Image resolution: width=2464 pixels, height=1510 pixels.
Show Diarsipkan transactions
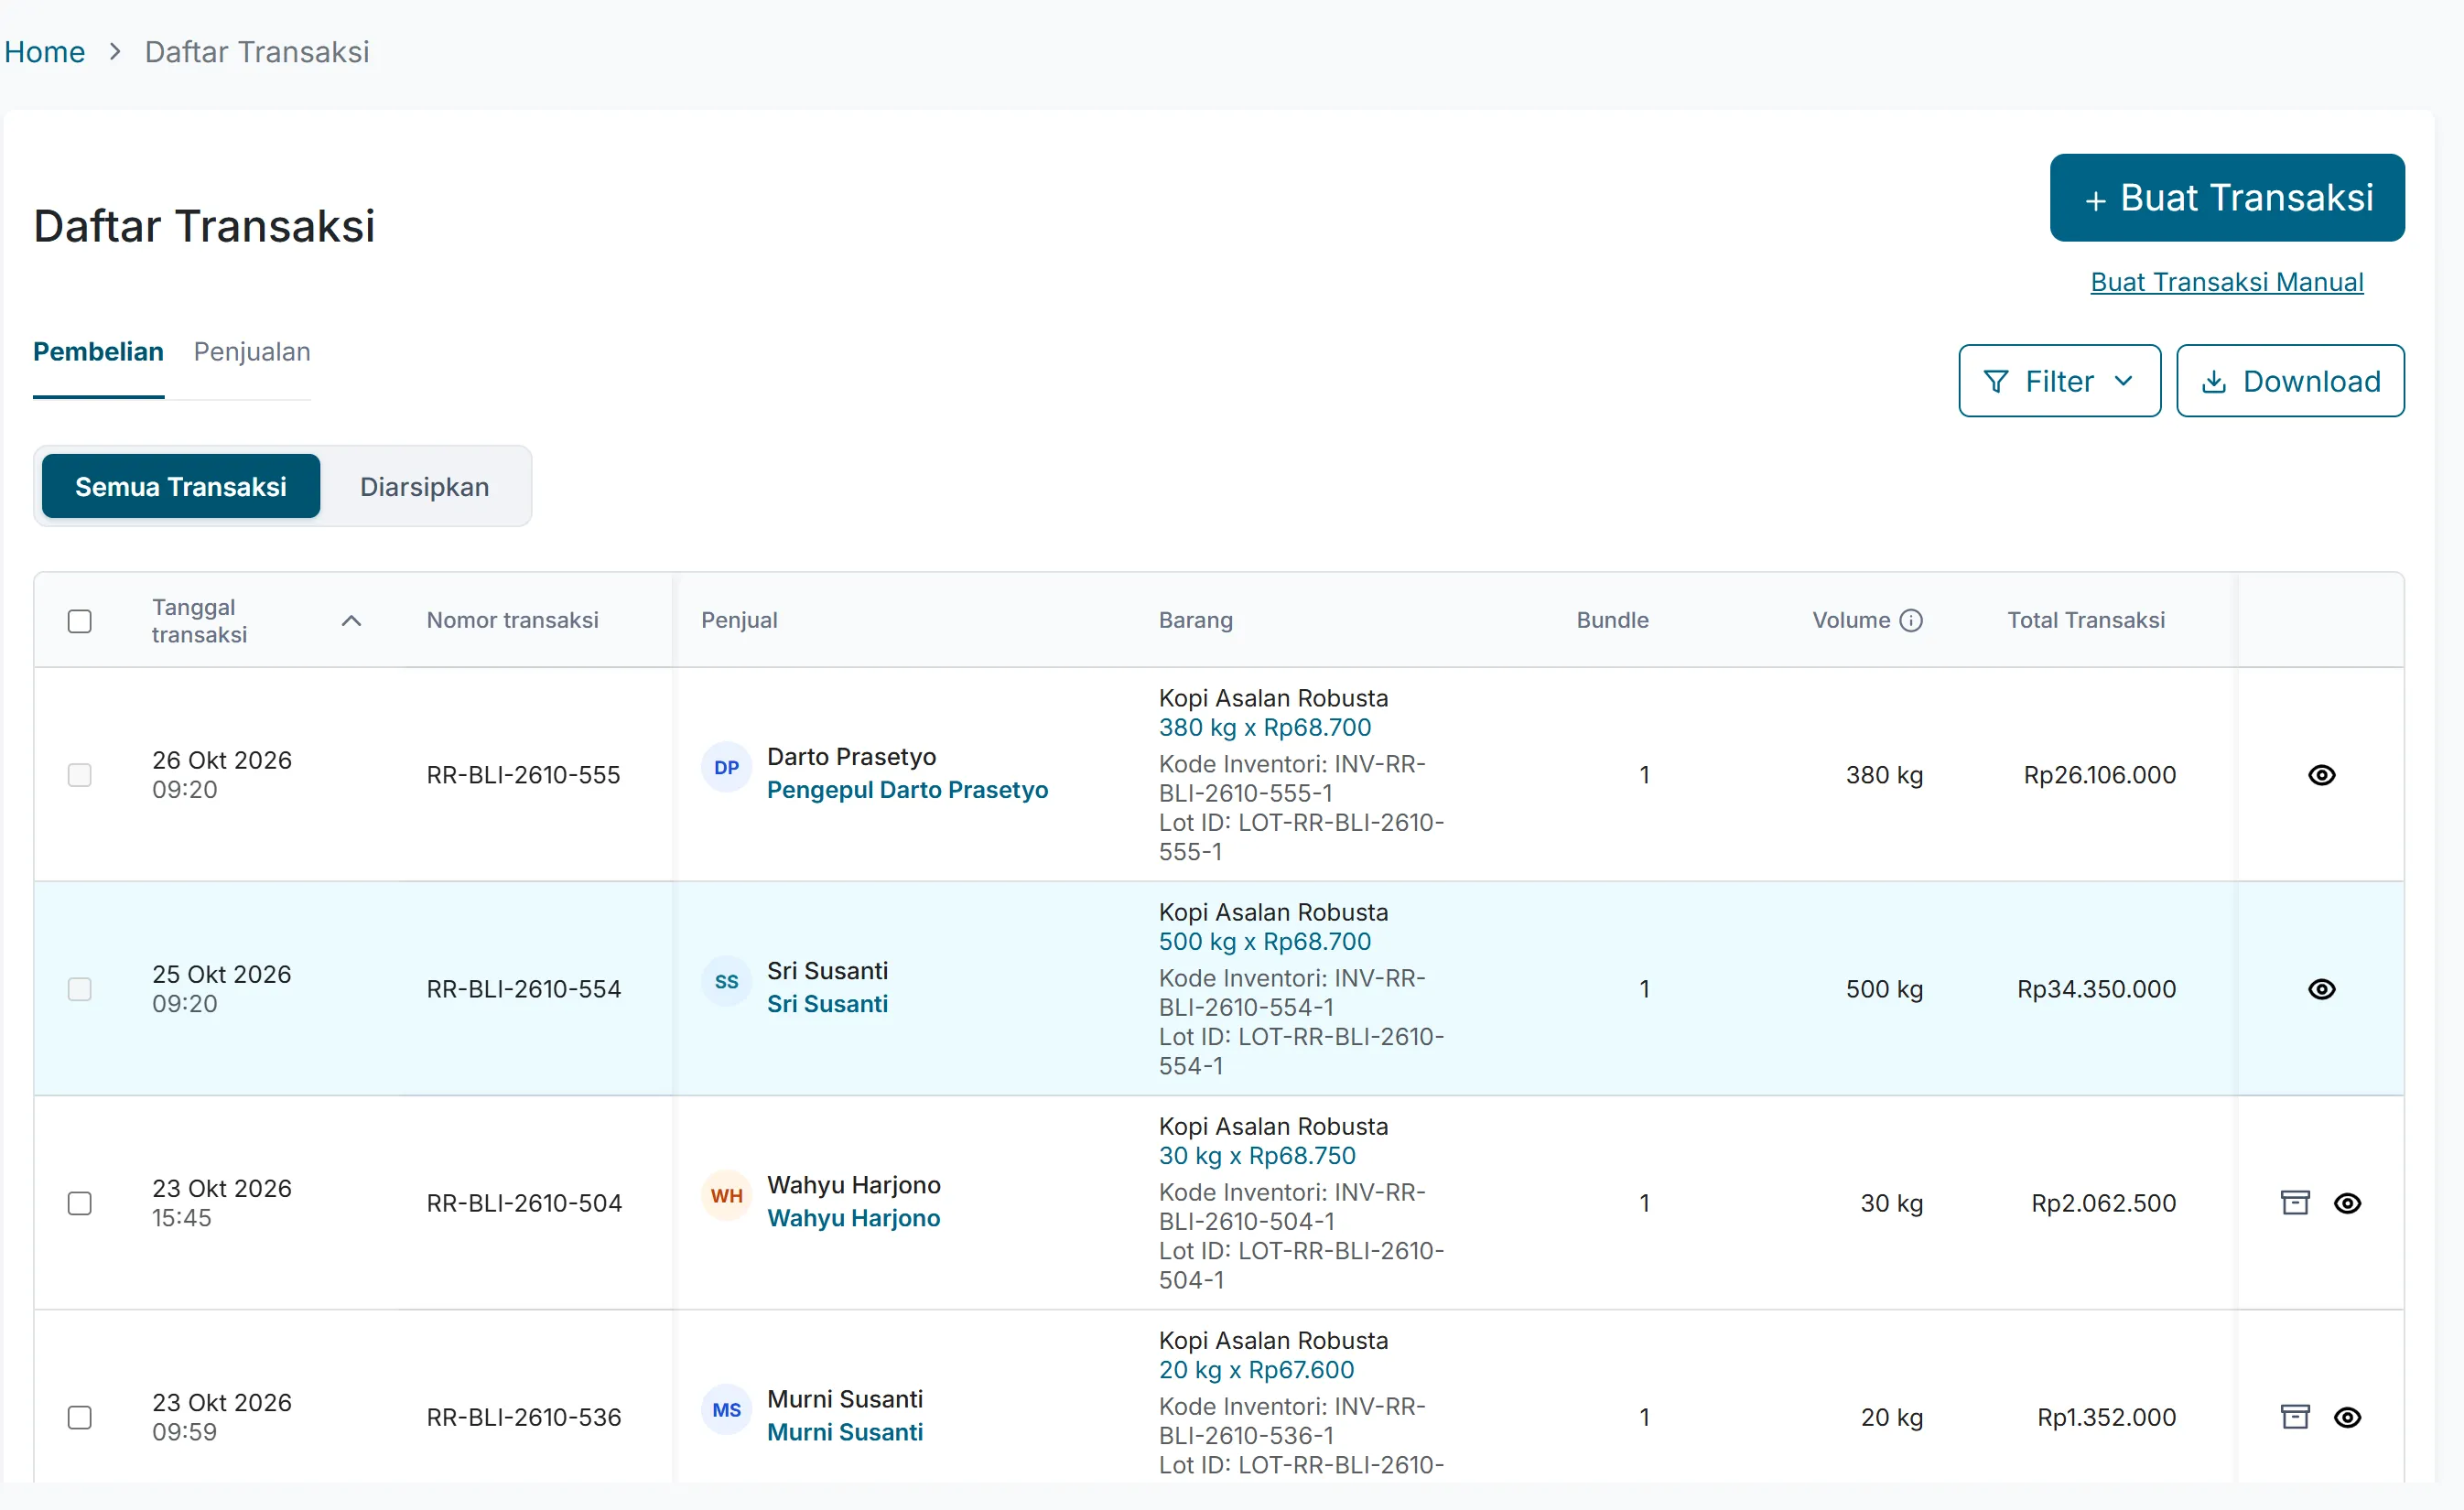click(425, 487)
